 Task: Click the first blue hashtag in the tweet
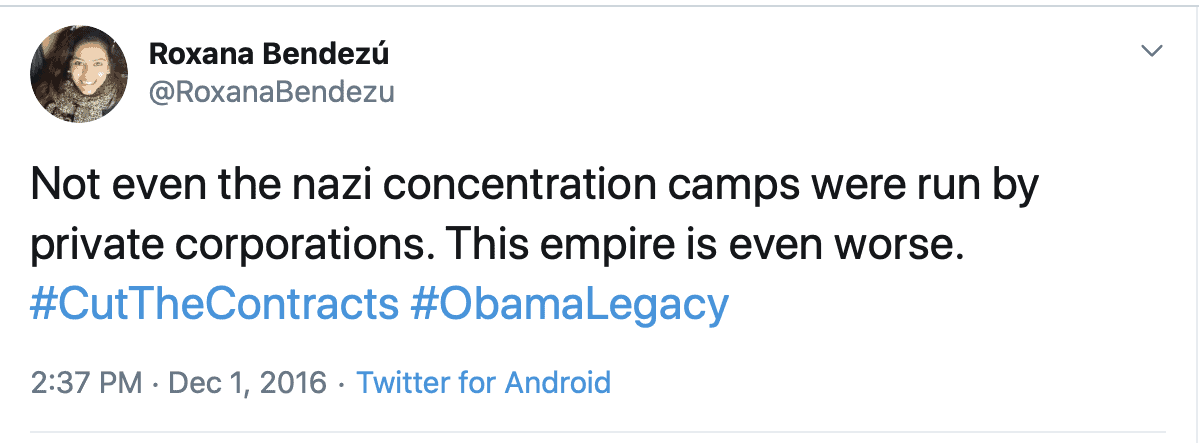214,305
